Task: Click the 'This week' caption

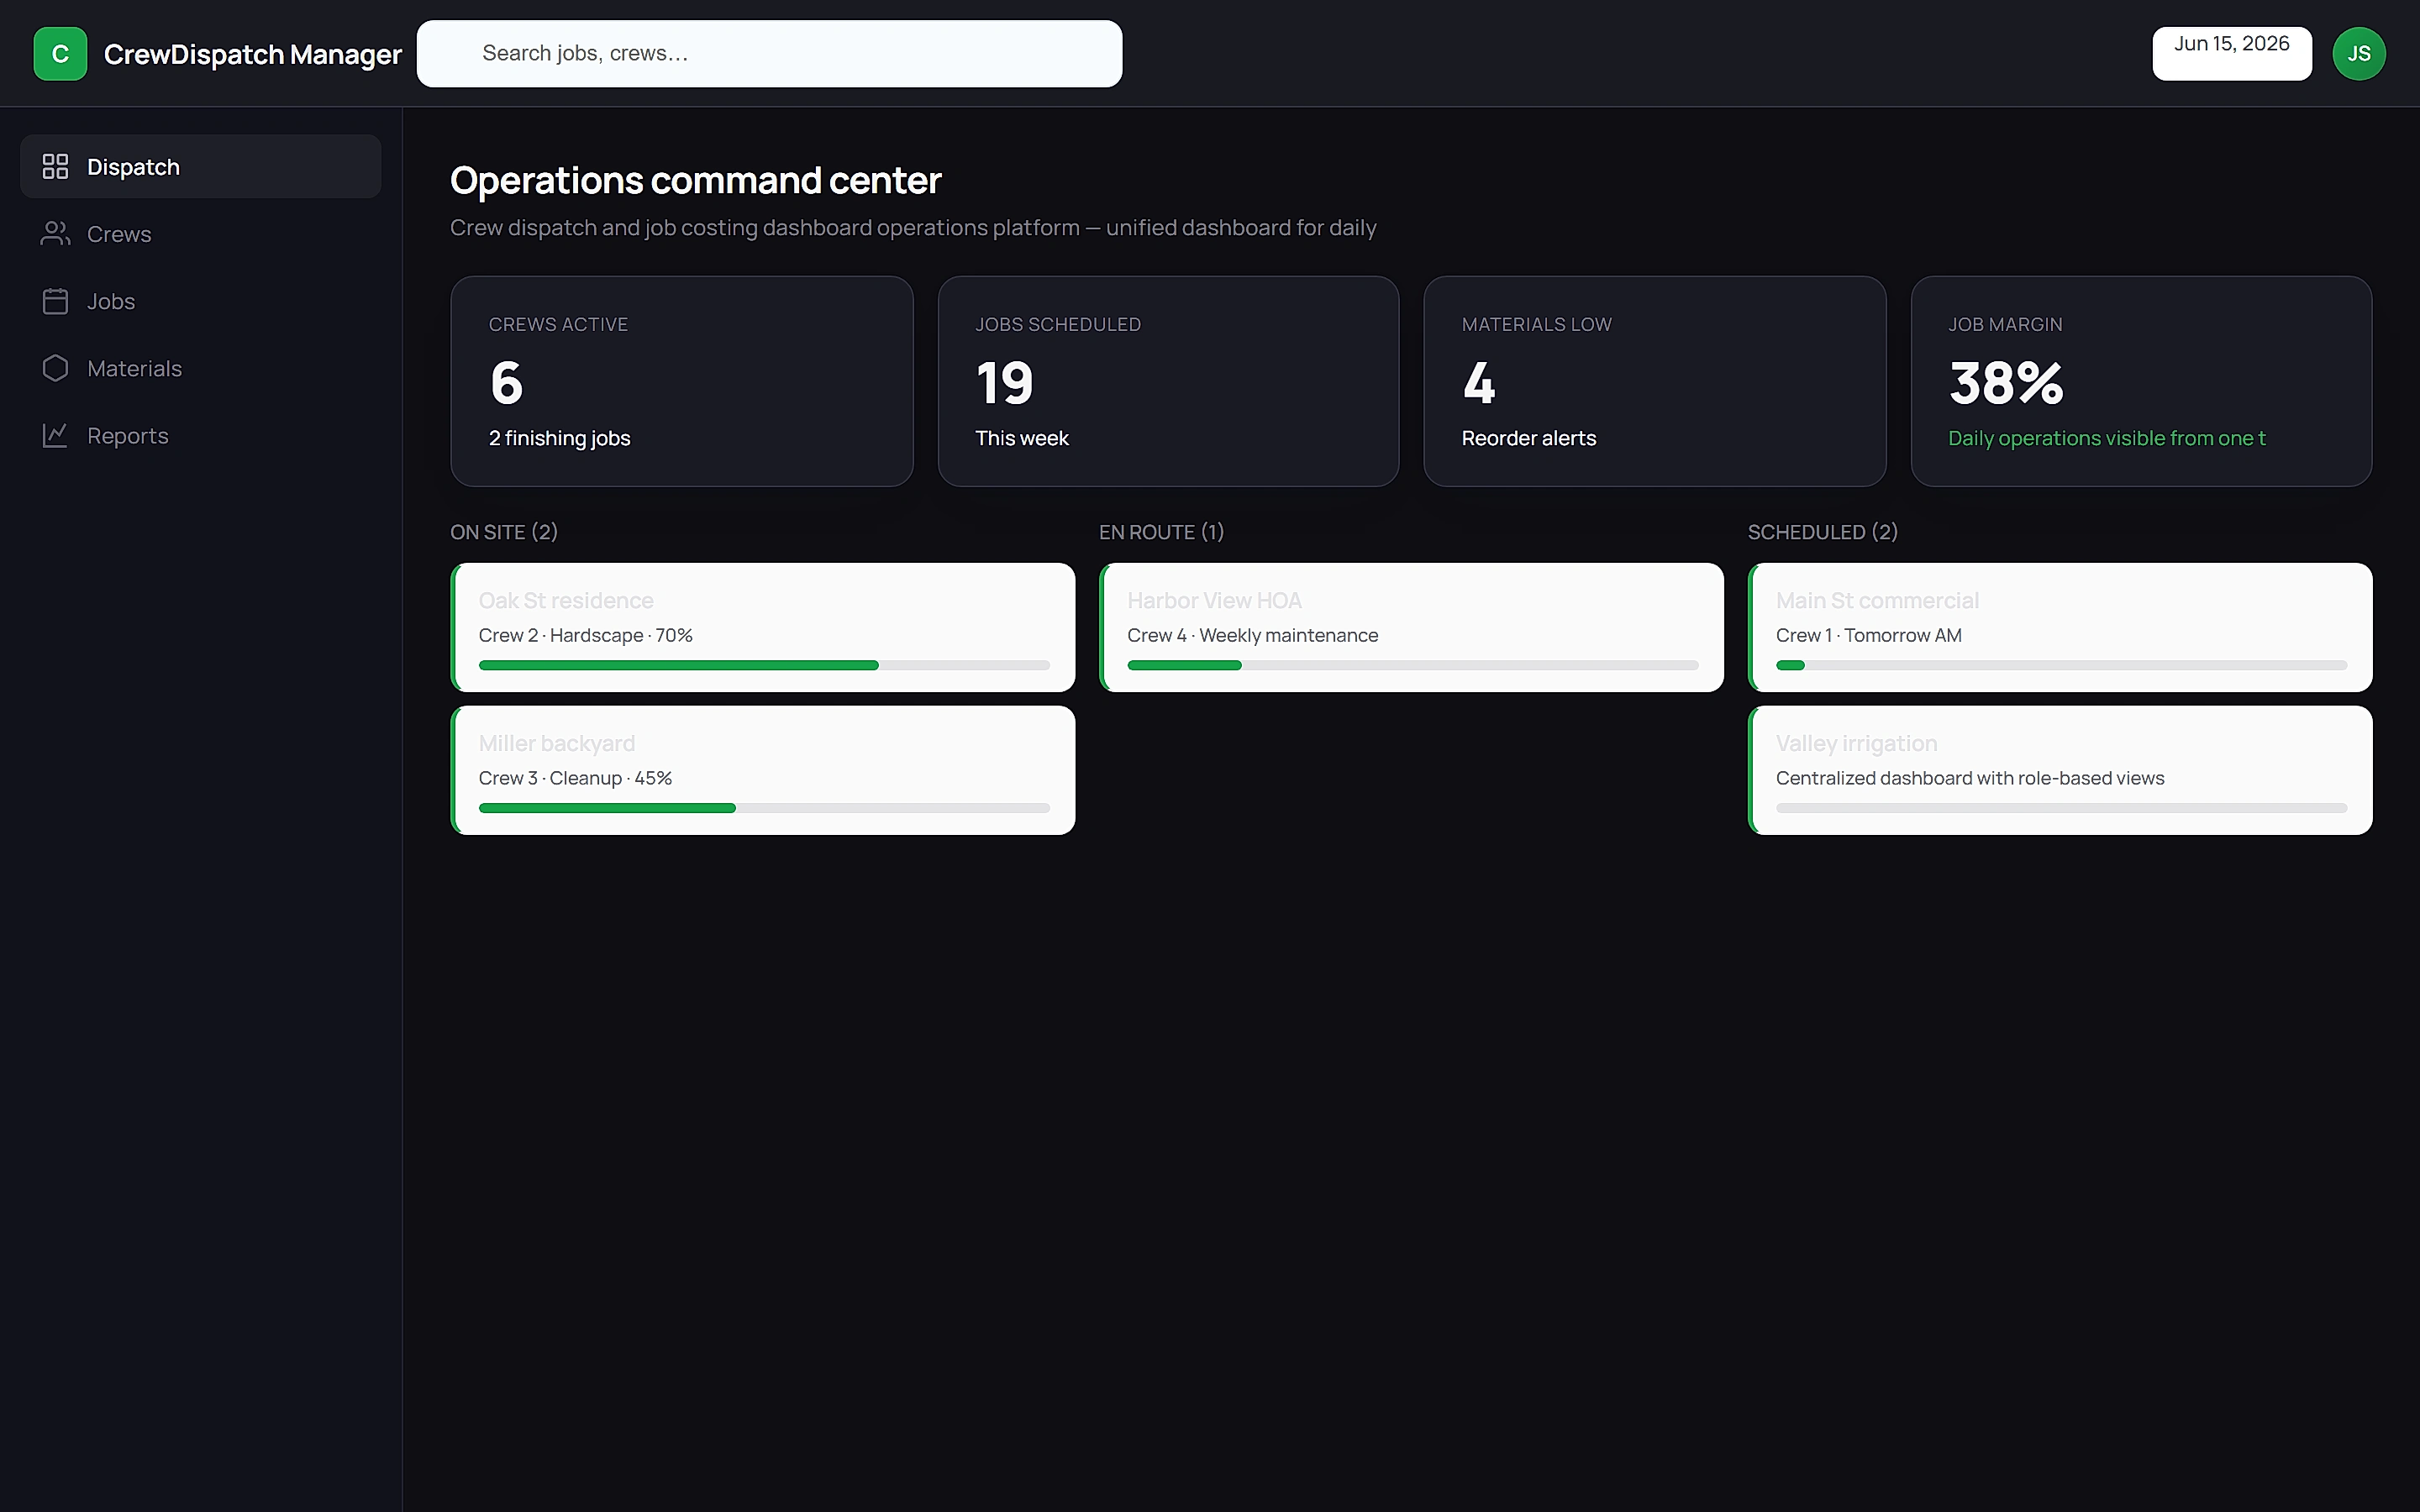Action: tap(1022, 438)
